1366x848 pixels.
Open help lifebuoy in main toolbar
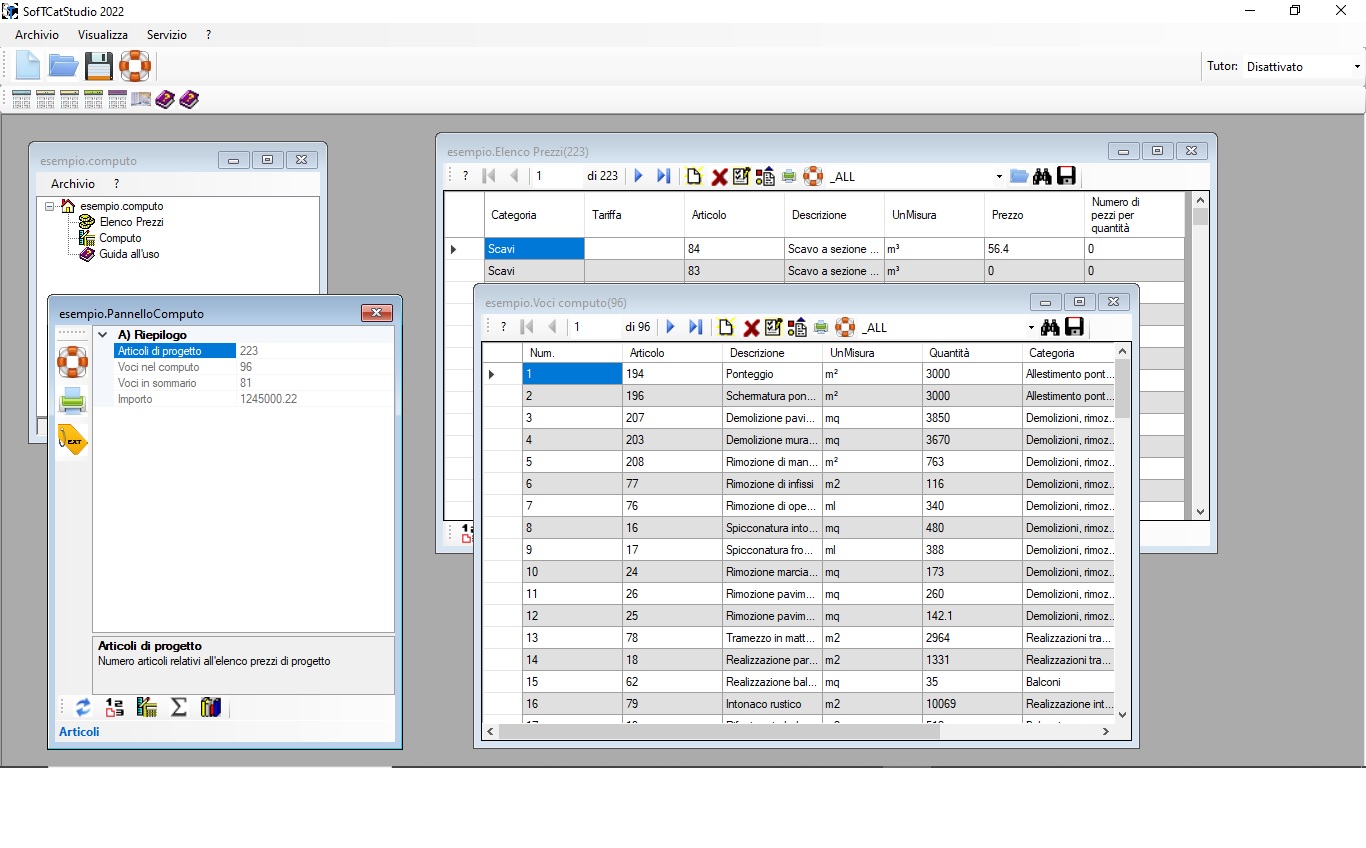(134, 66)
